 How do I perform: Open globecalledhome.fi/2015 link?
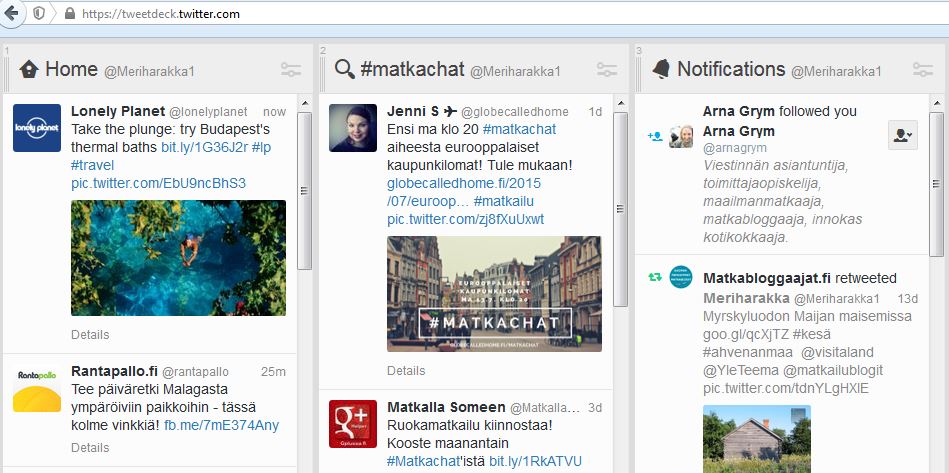(x=464, y=183)
